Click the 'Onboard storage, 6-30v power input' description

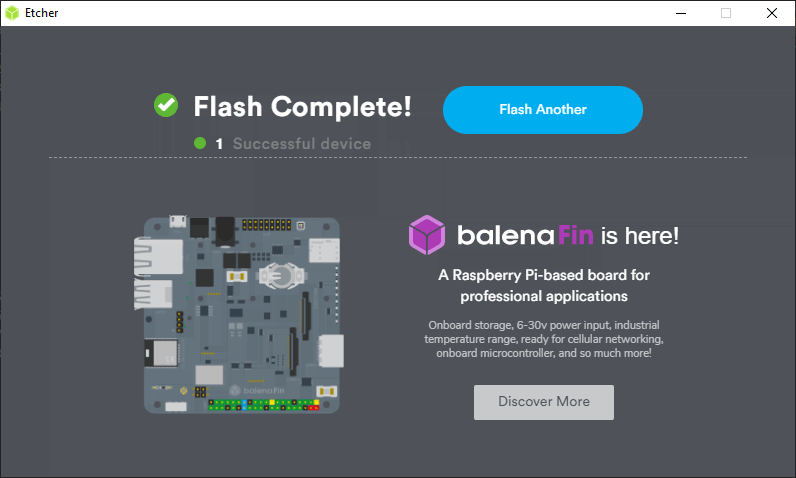pos(544,339)
